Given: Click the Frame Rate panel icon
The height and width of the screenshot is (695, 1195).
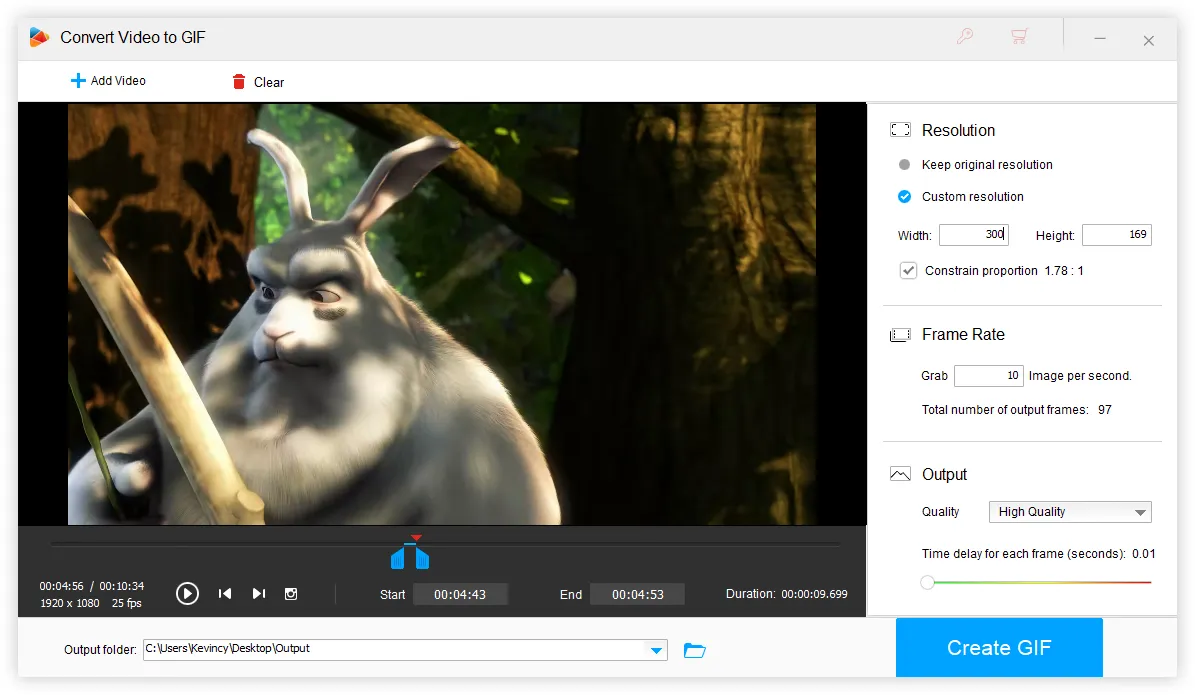Looking at the screenshot, I should tap(901, 334).
